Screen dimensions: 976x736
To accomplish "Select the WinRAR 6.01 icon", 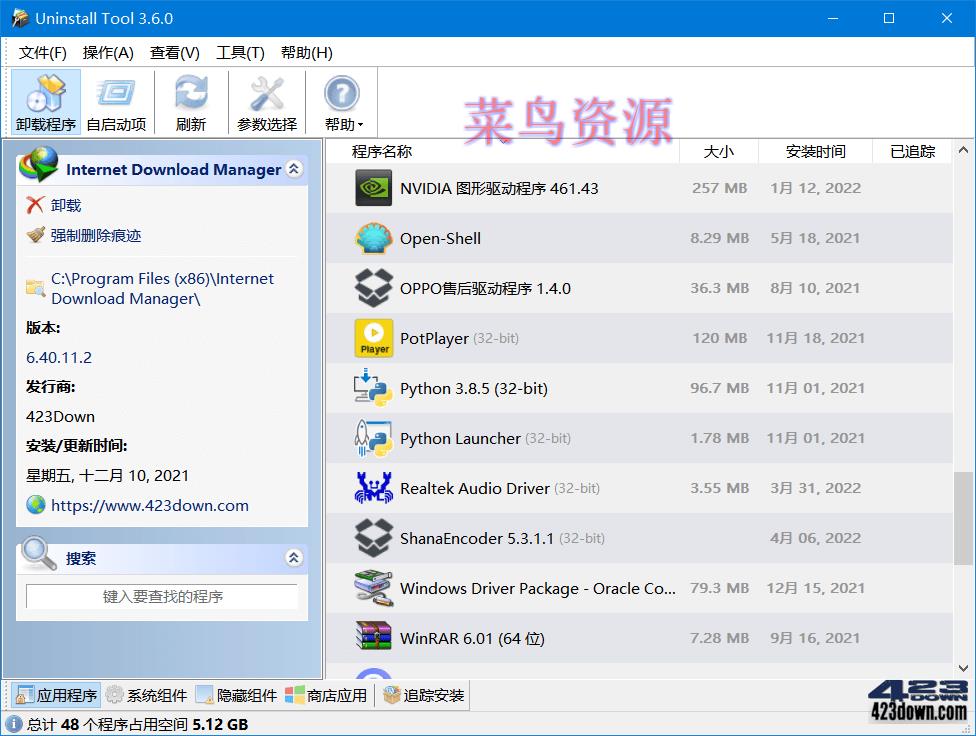I will click(372, 638).
